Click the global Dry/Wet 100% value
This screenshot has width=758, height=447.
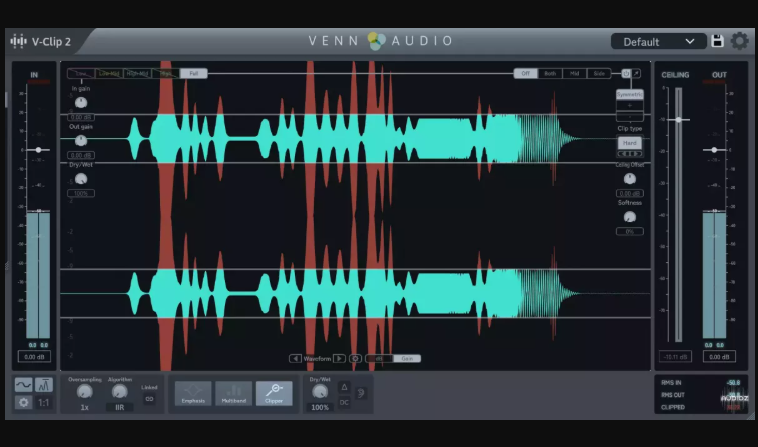click(320, 407)
